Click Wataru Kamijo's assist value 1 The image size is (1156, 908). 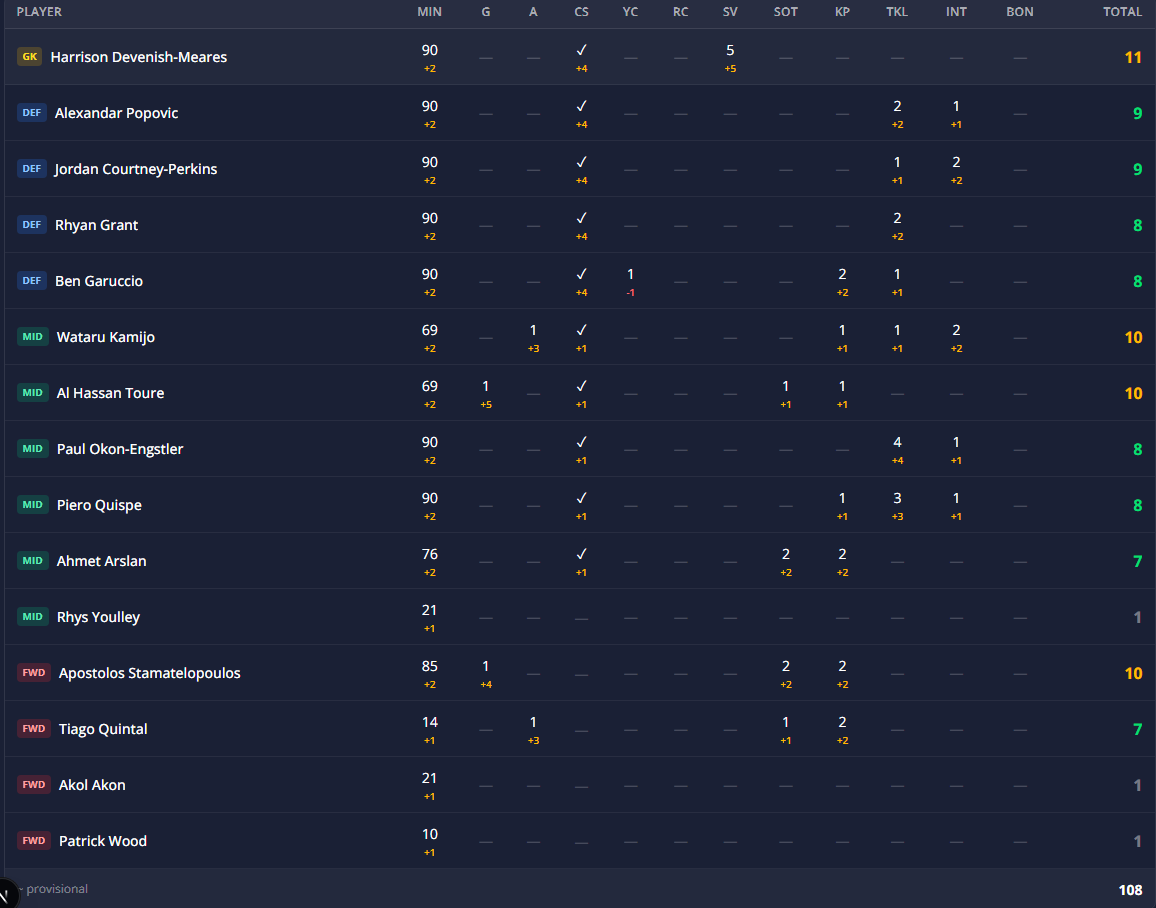[533, 330]
